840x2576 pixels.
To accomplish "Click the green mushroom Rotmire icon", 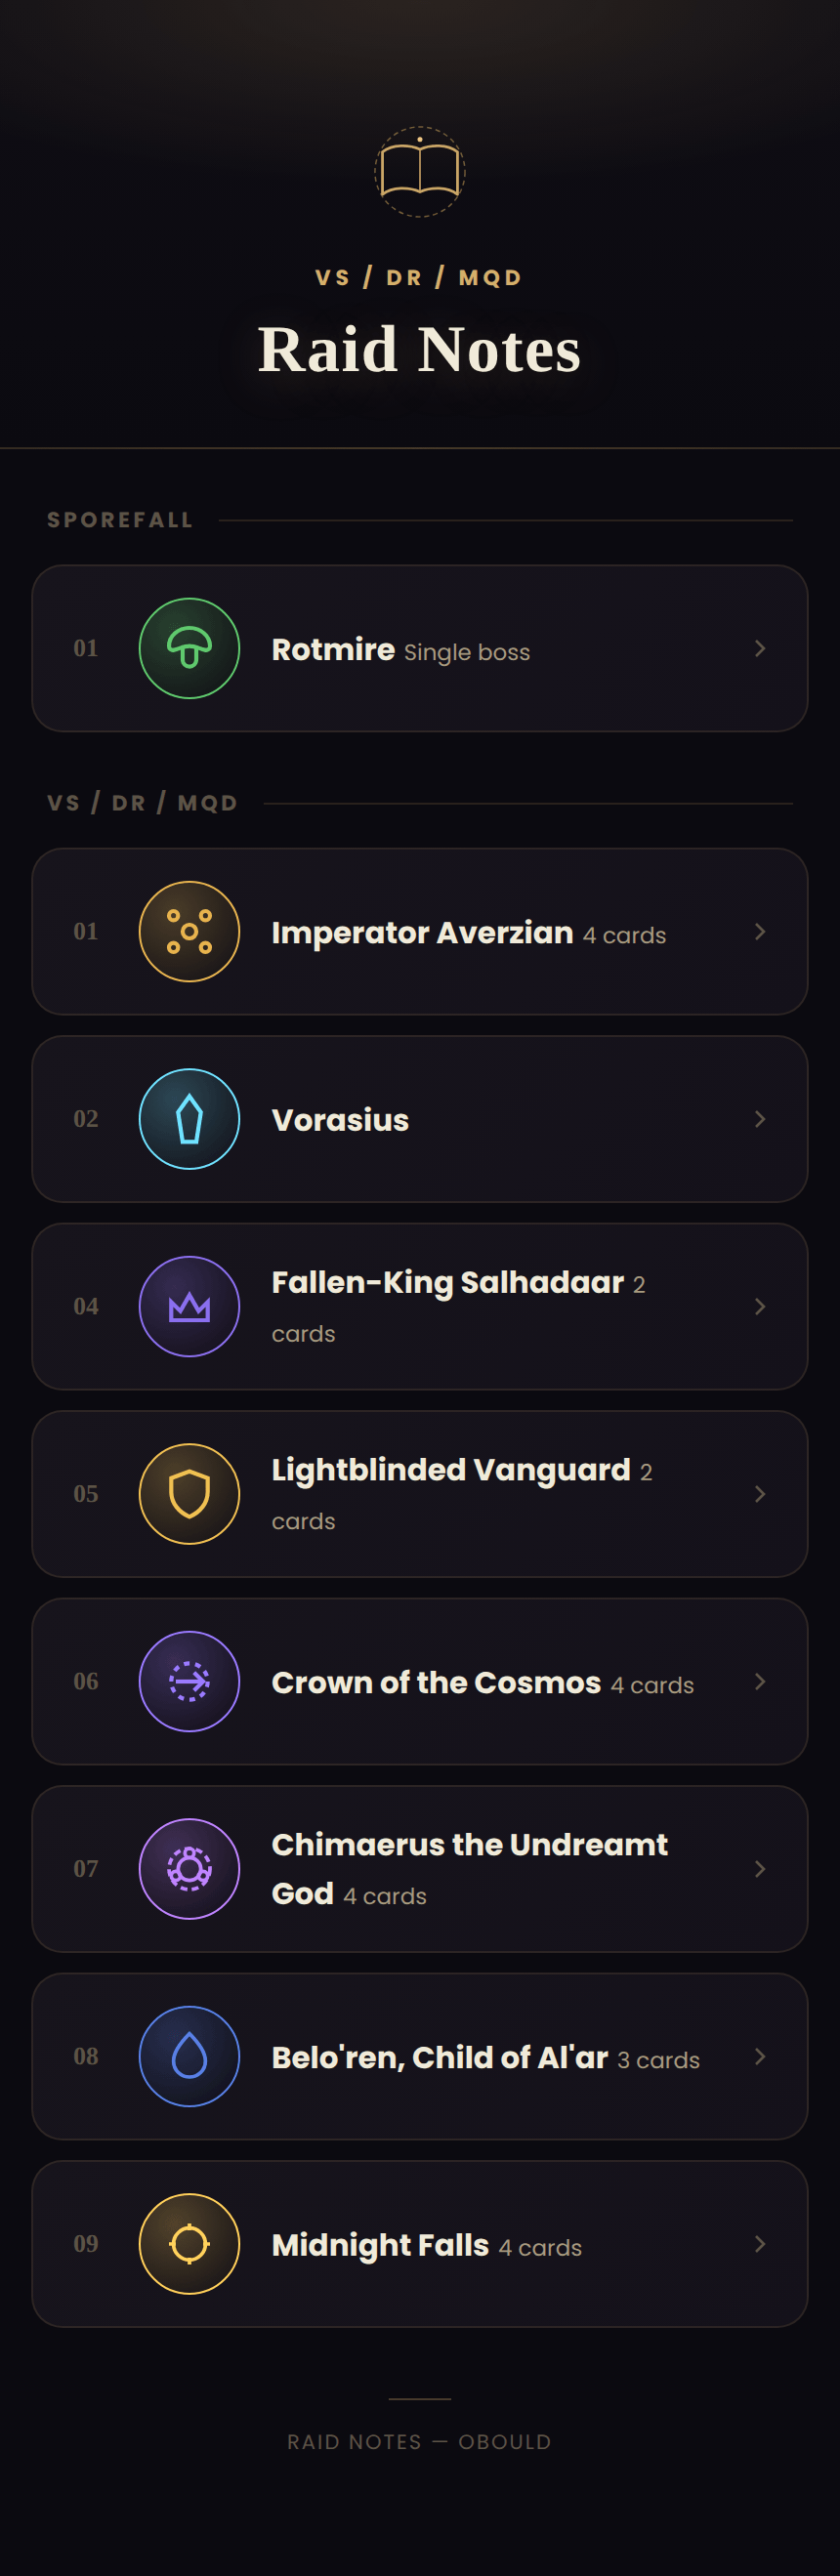I will point(189,648).
